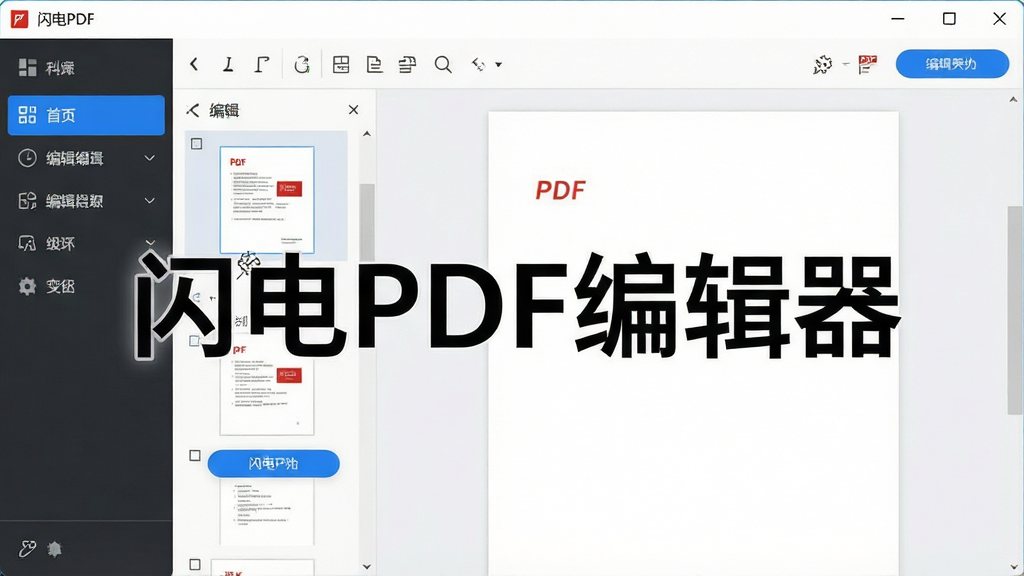Click the document view scrollbar handle
Screen dimensions: 1024x576
pos(1014,310)
